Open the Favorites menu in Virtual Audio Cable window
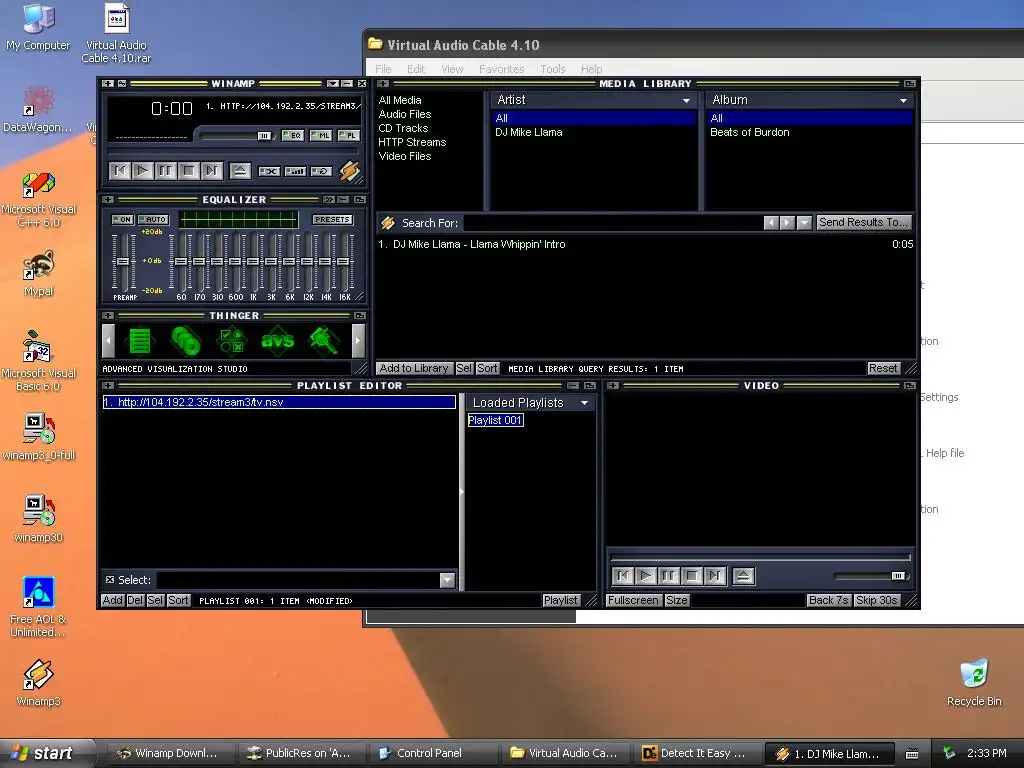Viewport: 1024px width, 768px height. tap(502, 69)
